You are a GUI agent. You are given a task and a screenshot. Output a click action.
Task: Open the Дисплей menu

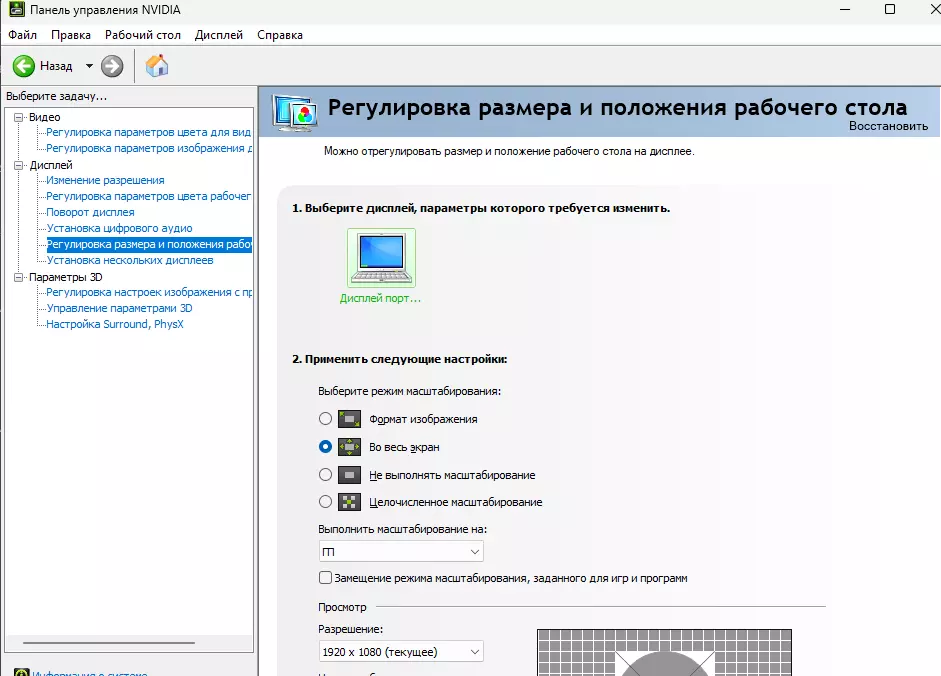pos(219,35)
